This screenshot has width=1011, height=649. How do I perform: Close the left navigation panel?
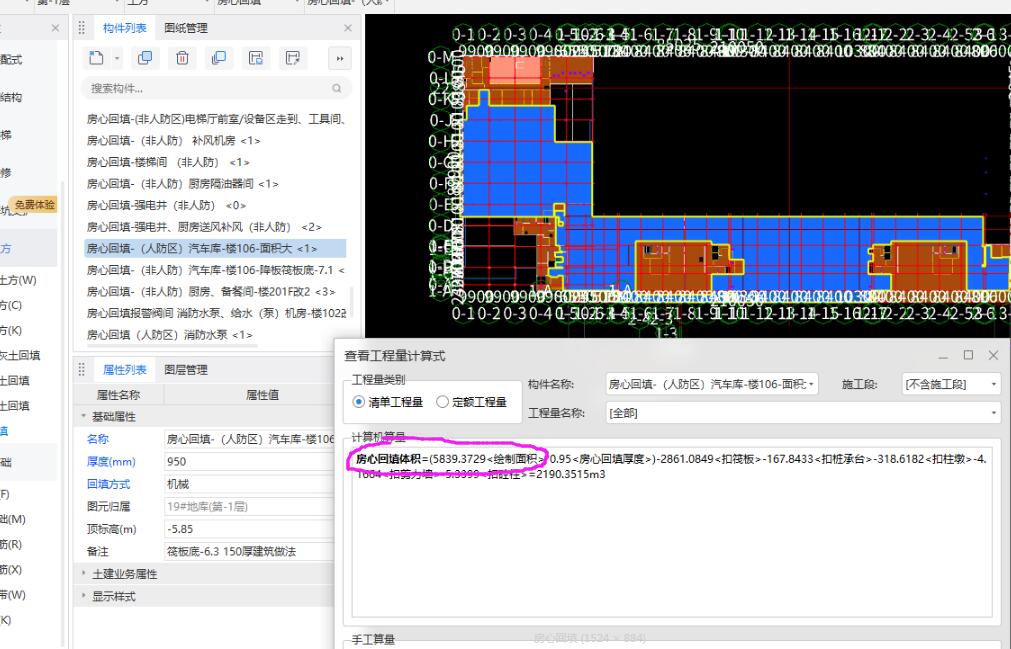(55, 28)
